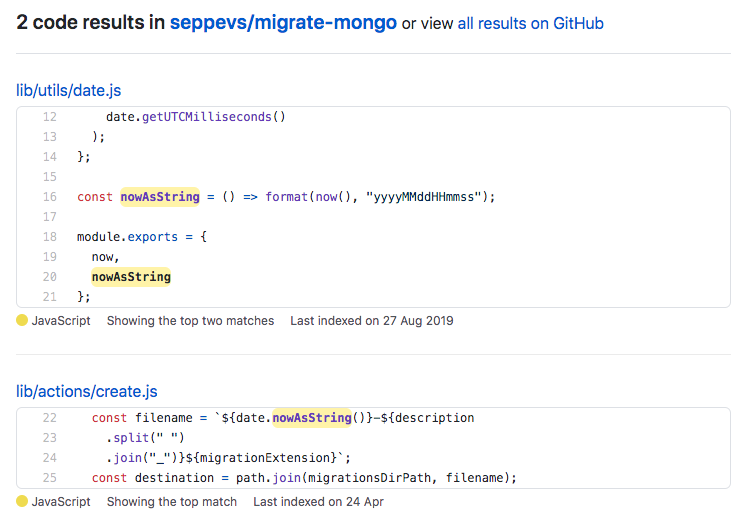
Task: Click line number 12 in date.js
Action: 50,117
